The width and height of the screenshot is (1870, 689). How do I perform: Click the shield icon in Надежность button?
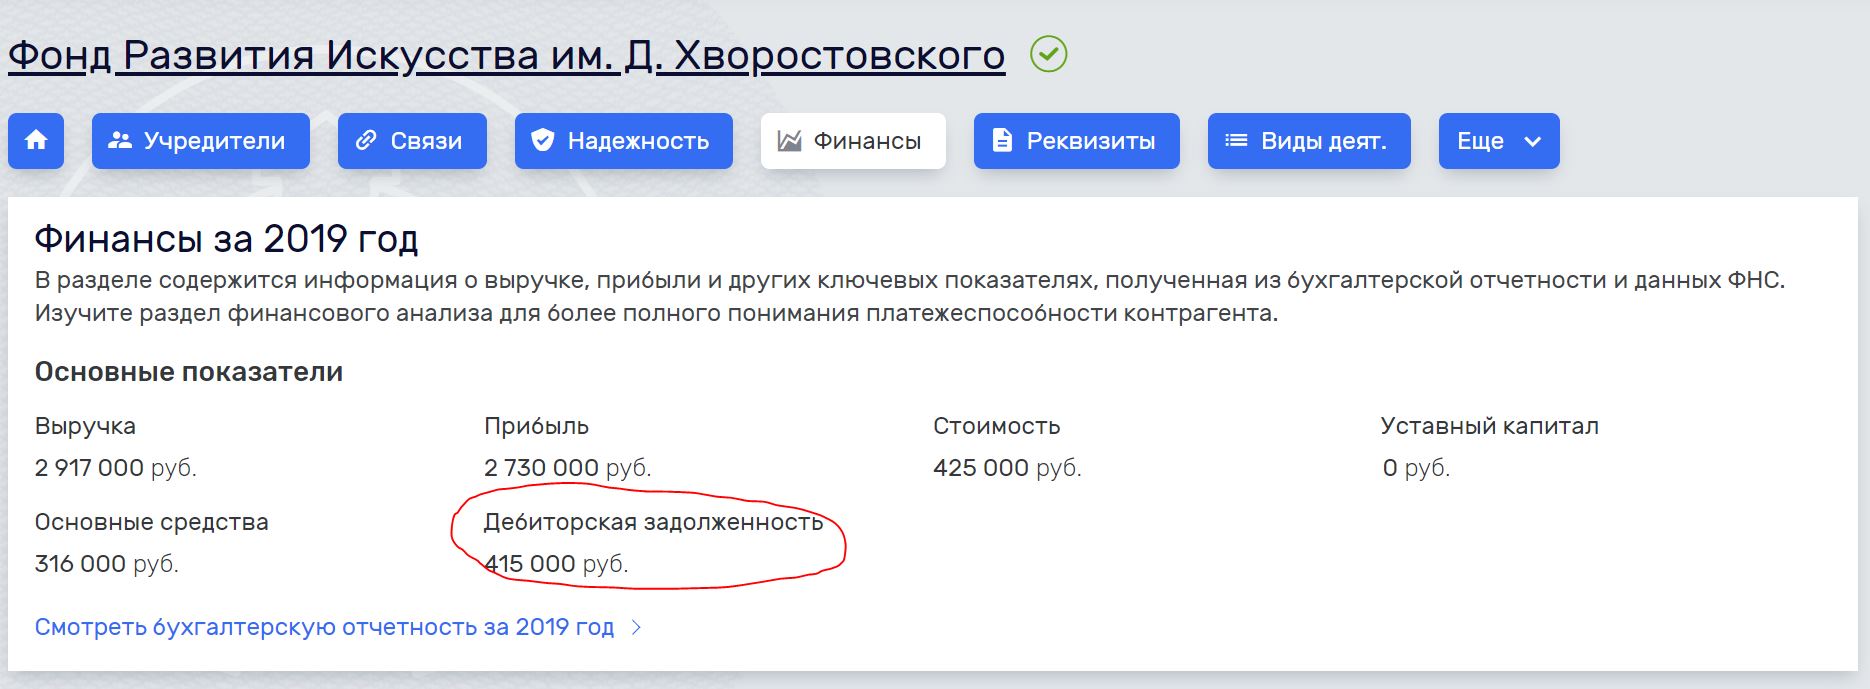tap(542, 141)
